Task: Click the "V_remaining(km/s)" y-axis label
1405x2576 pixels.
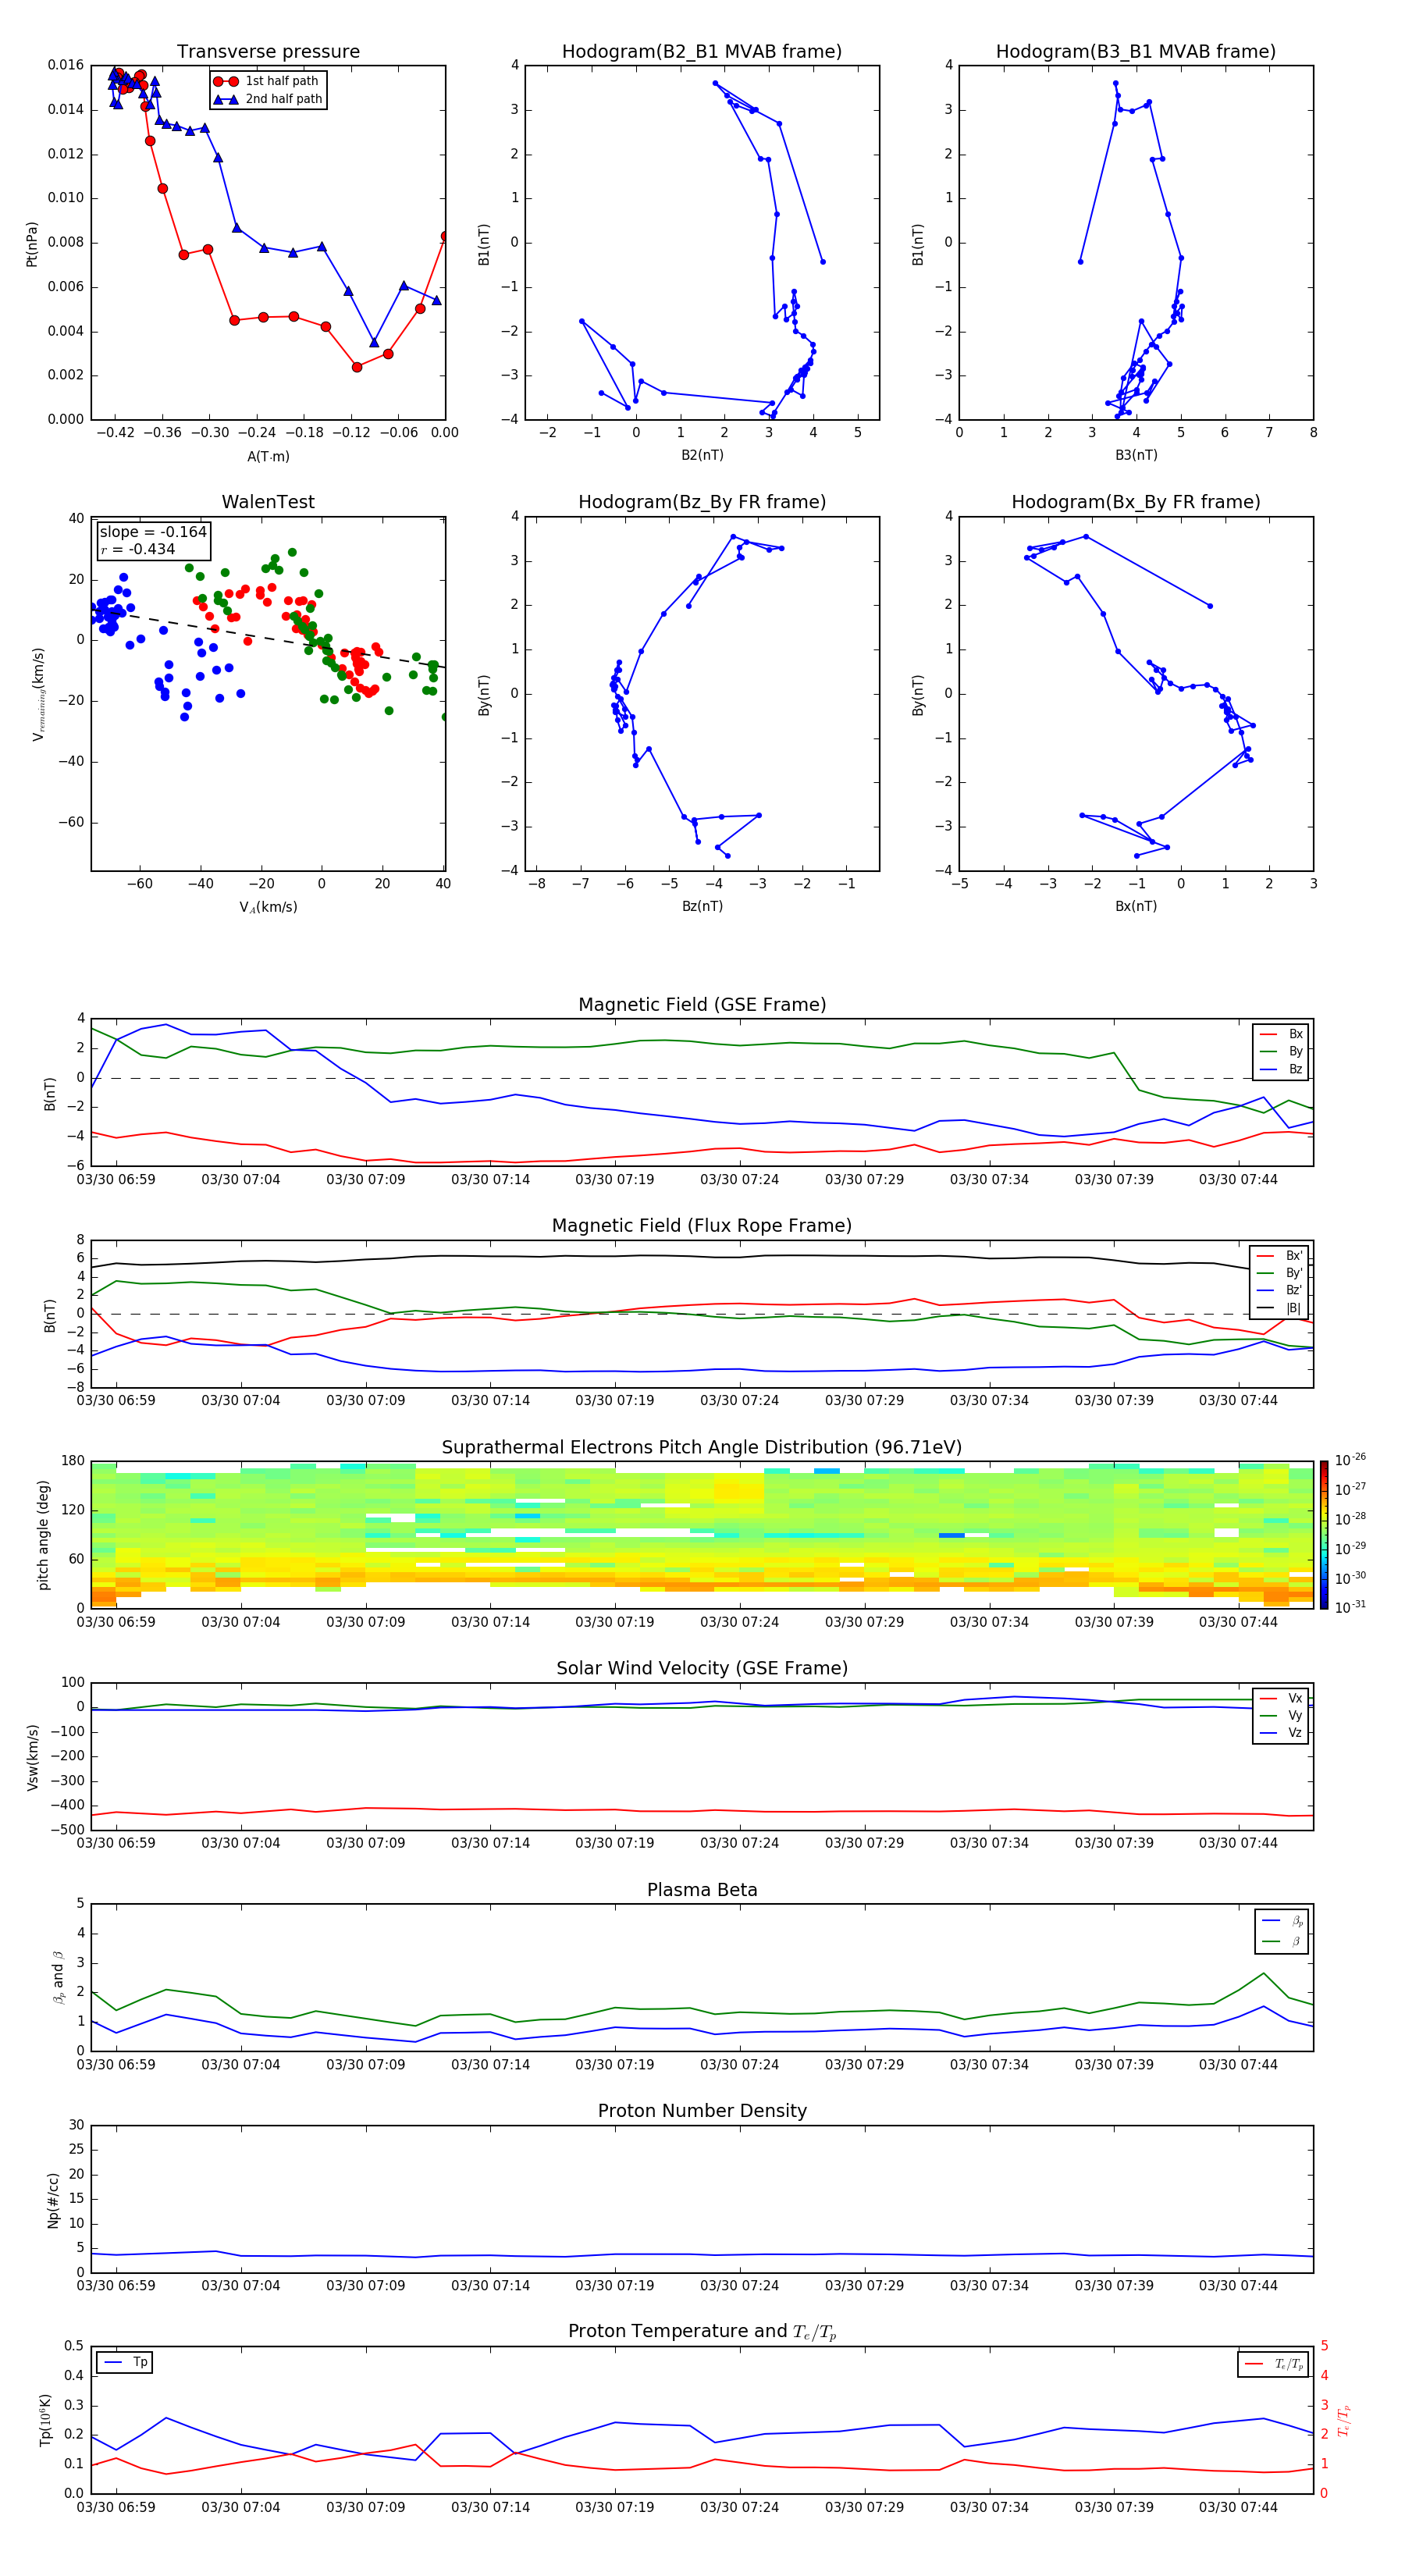Action: coord(39,694)
